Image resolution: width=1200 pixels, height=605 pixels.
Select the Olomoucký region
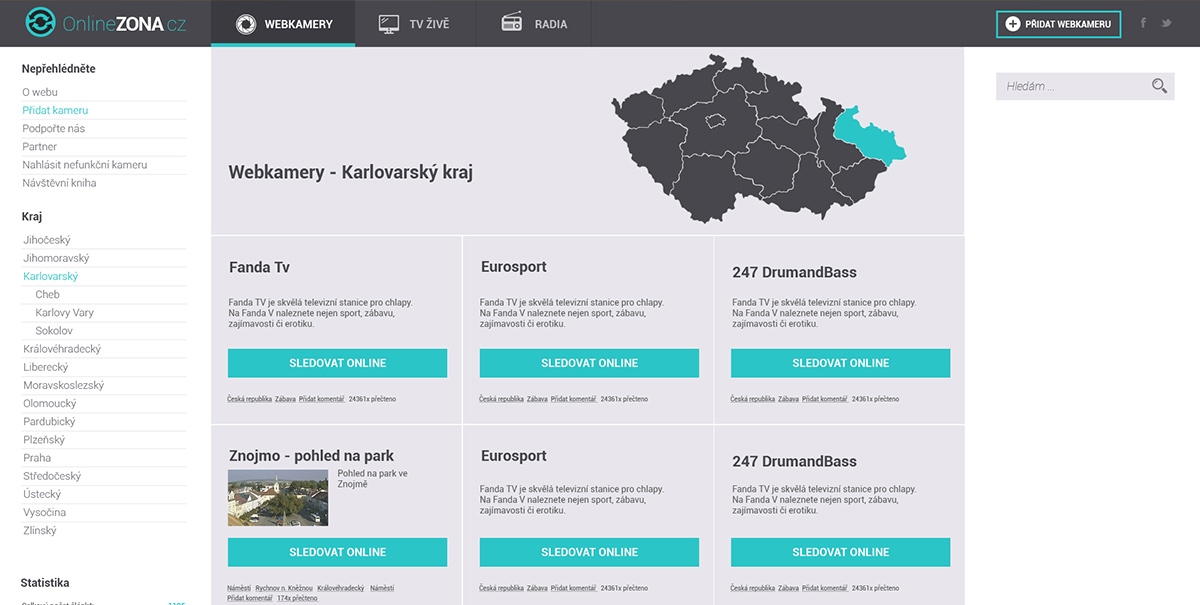(49, 403)
